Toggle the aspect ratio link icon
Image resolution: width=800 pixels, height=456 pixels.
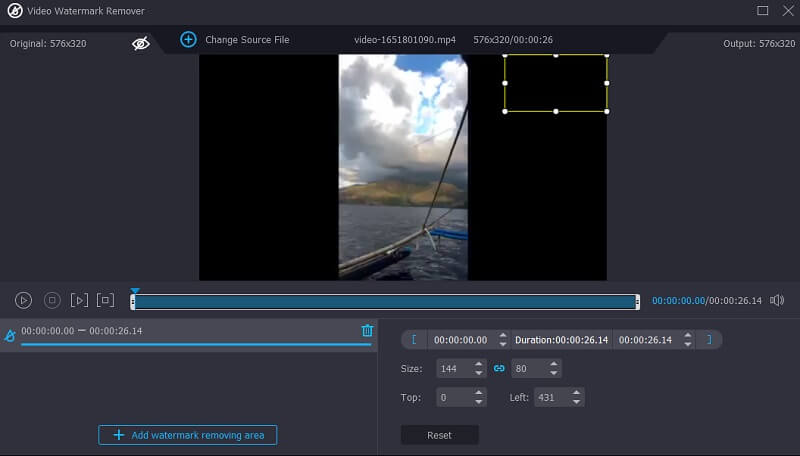click(499, 369)
